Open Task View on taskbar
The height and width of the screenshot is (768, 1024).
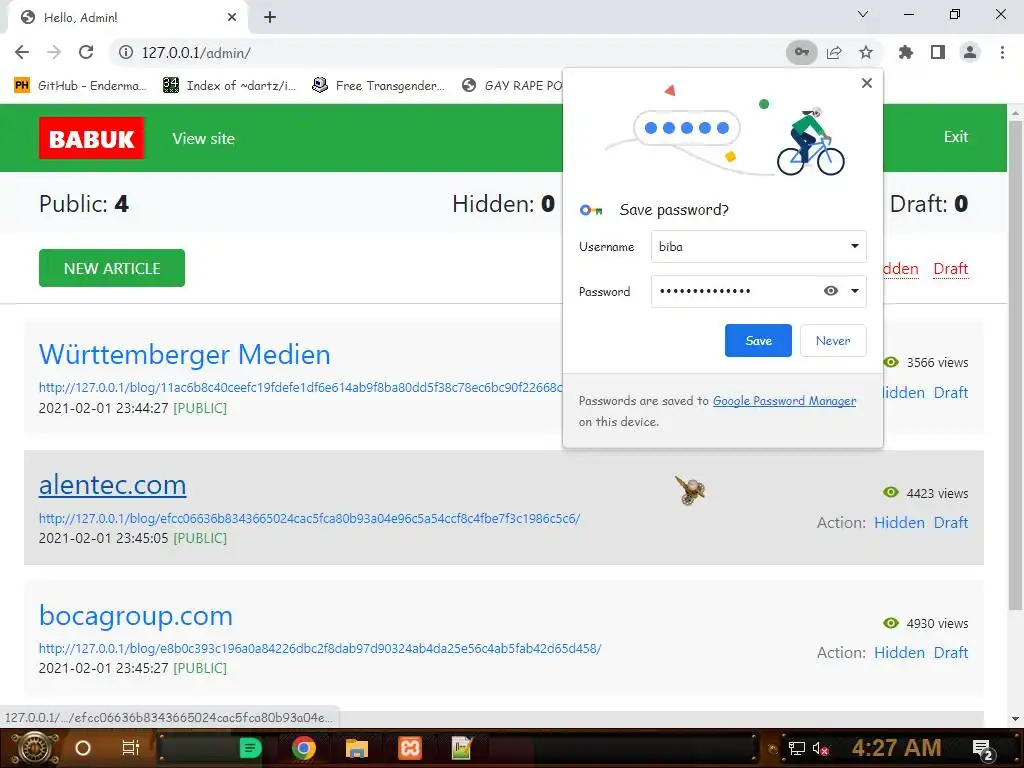click(x=131, y=748)
